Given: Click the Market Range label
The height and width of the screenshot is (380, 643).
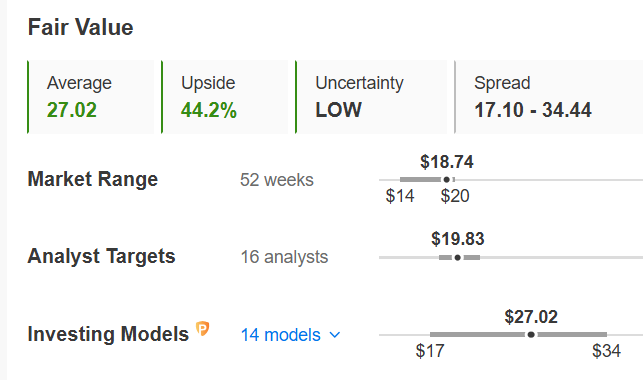Looking at the screenshot, I should click(93, 179).
